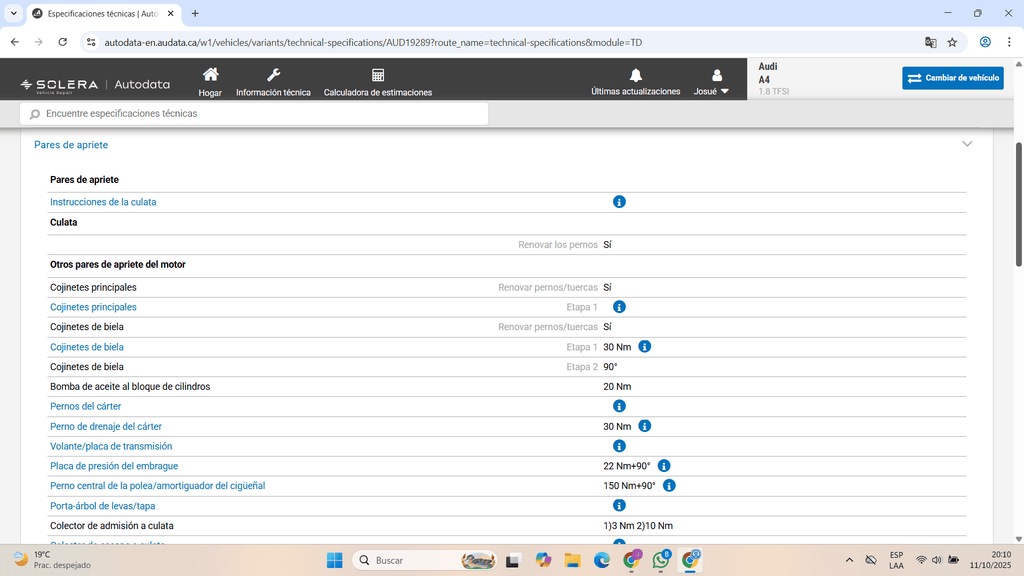The height and width of the screenshot is (576, 1024).
Task: Open the browser tab search dropdown
Action: (x=13, y=14)
